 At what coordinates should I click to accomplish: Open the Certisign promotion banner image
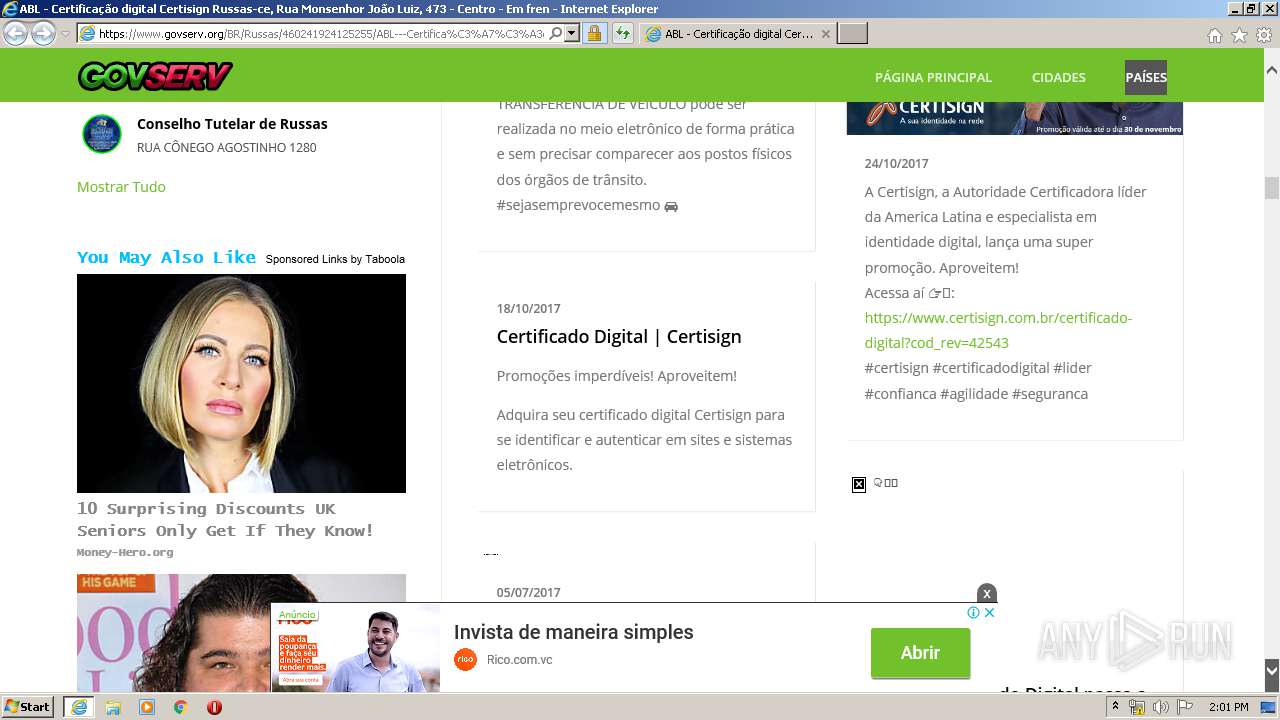(1015, 118)
